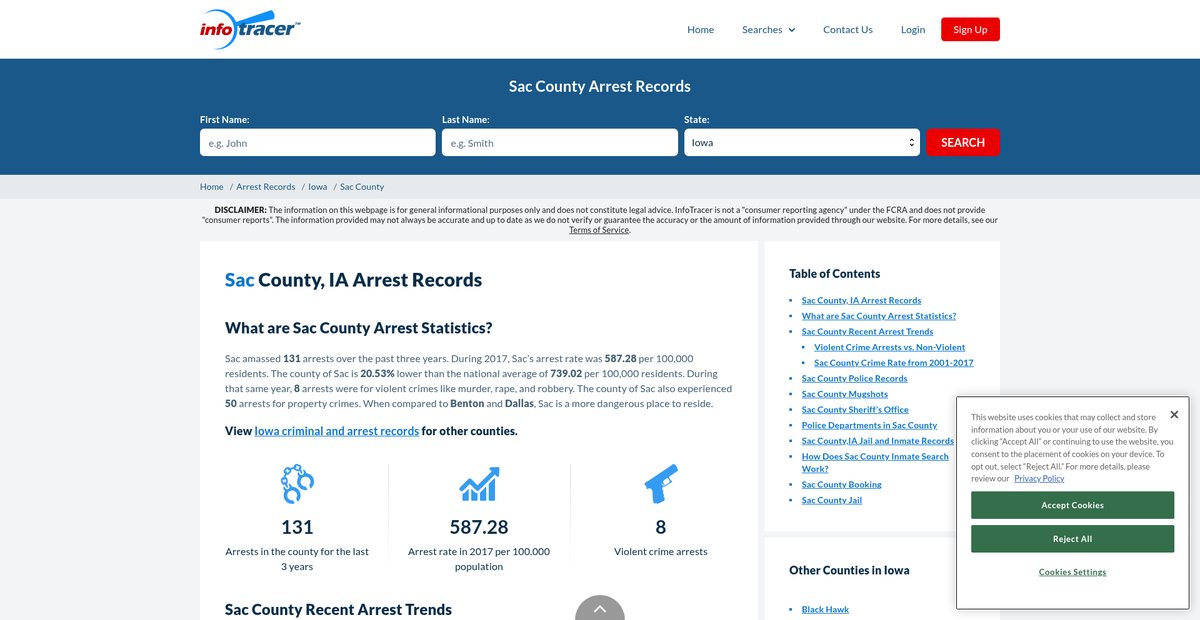Go to Home in the top navigation
Viewport: 1200px width, 620px height.
700,30
